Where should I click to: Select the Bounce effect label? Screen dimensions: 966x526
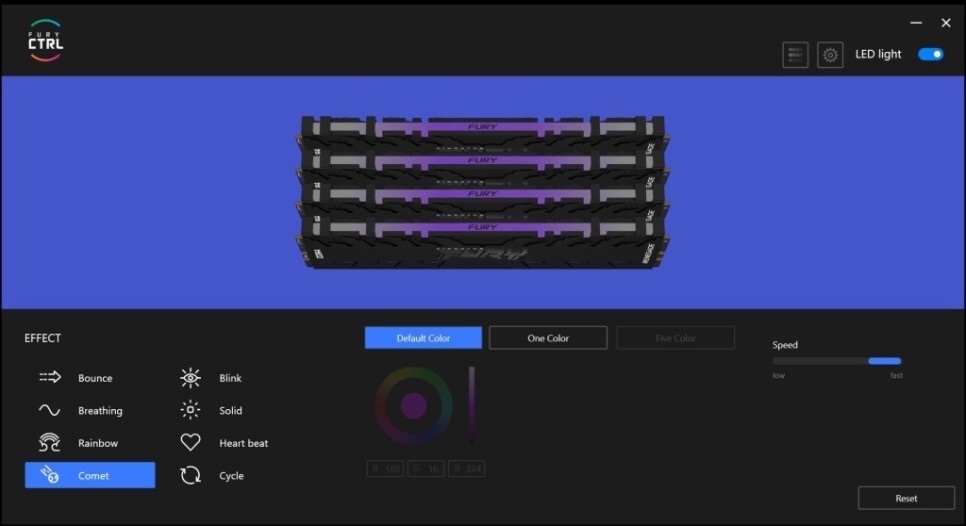click(95, 378)
